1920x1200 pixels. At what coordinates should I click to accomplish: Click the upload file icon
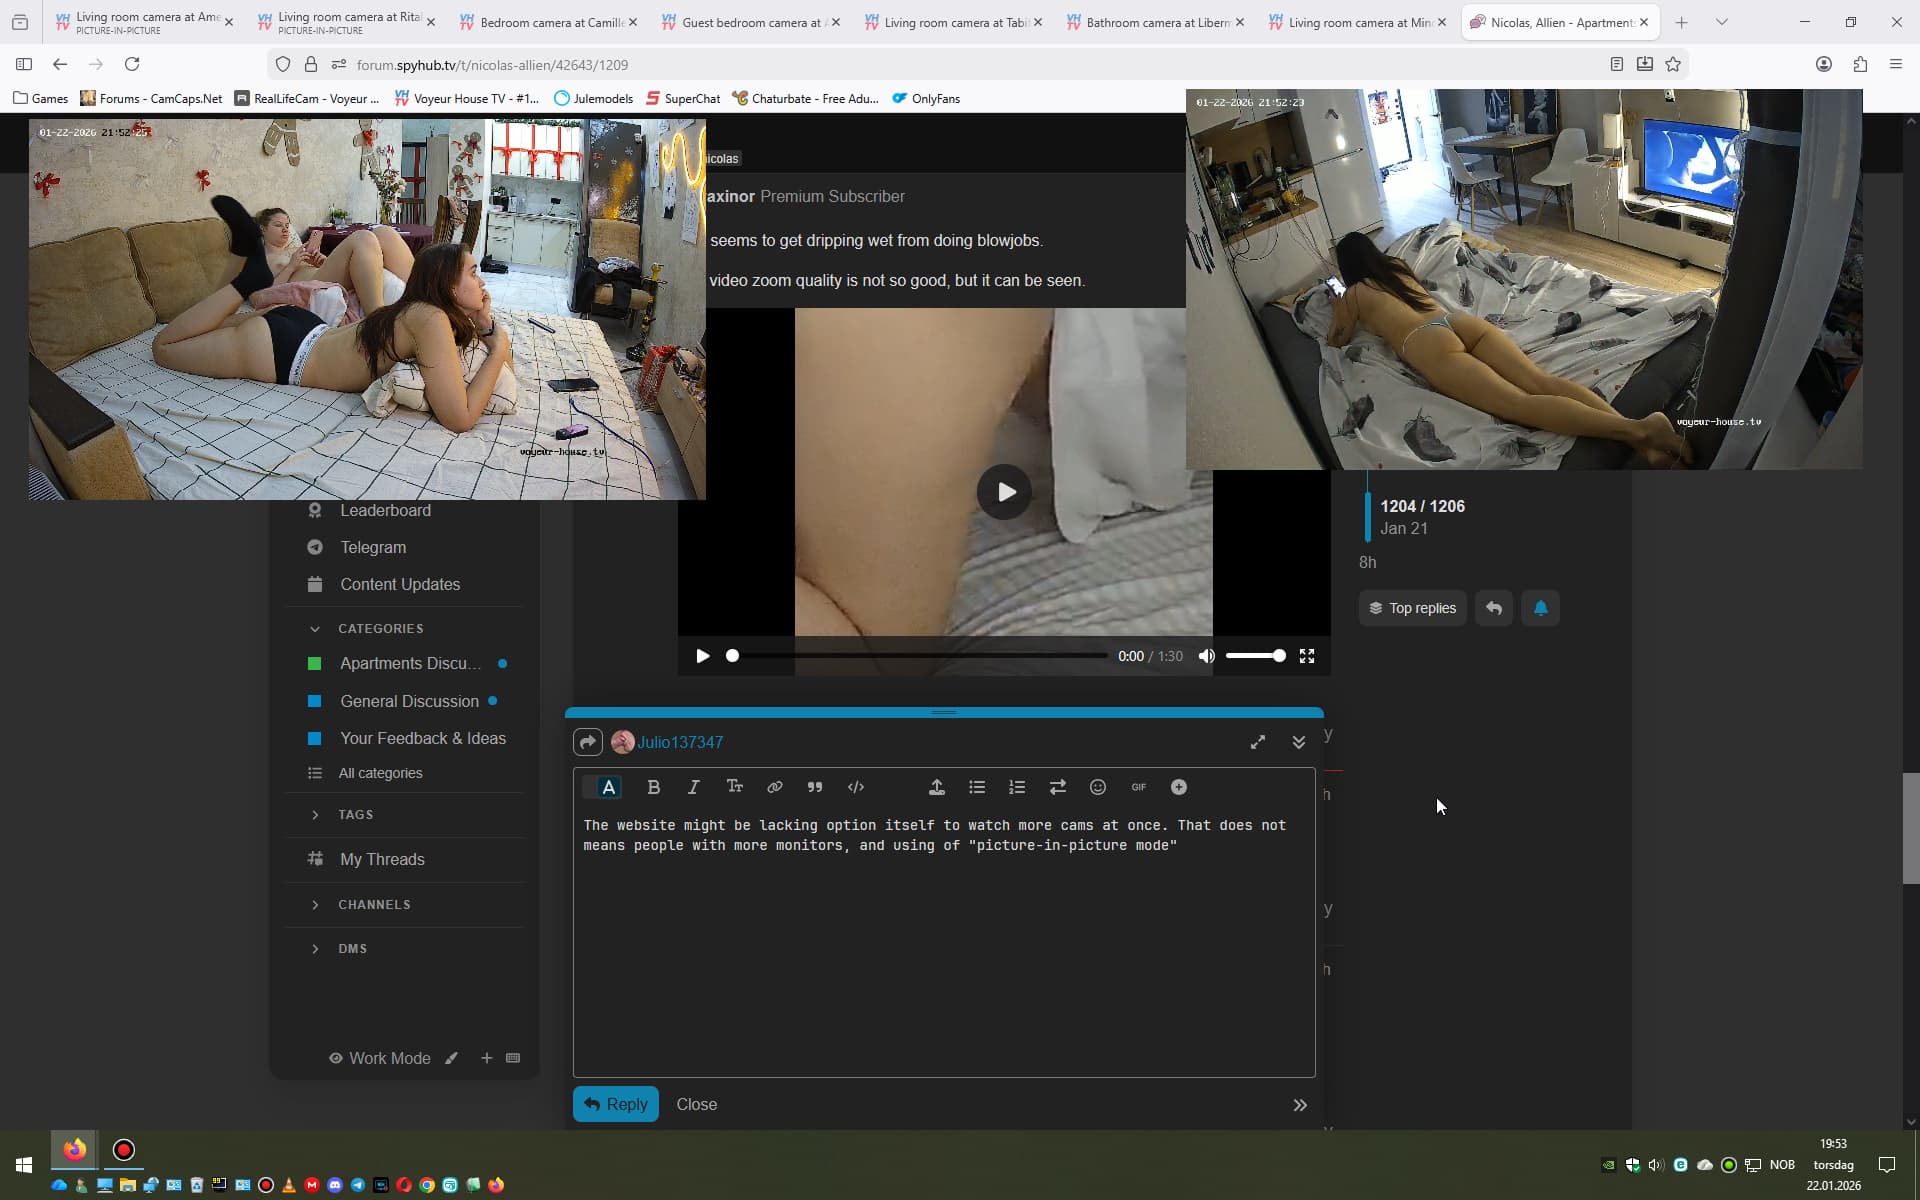pos(936,787)
